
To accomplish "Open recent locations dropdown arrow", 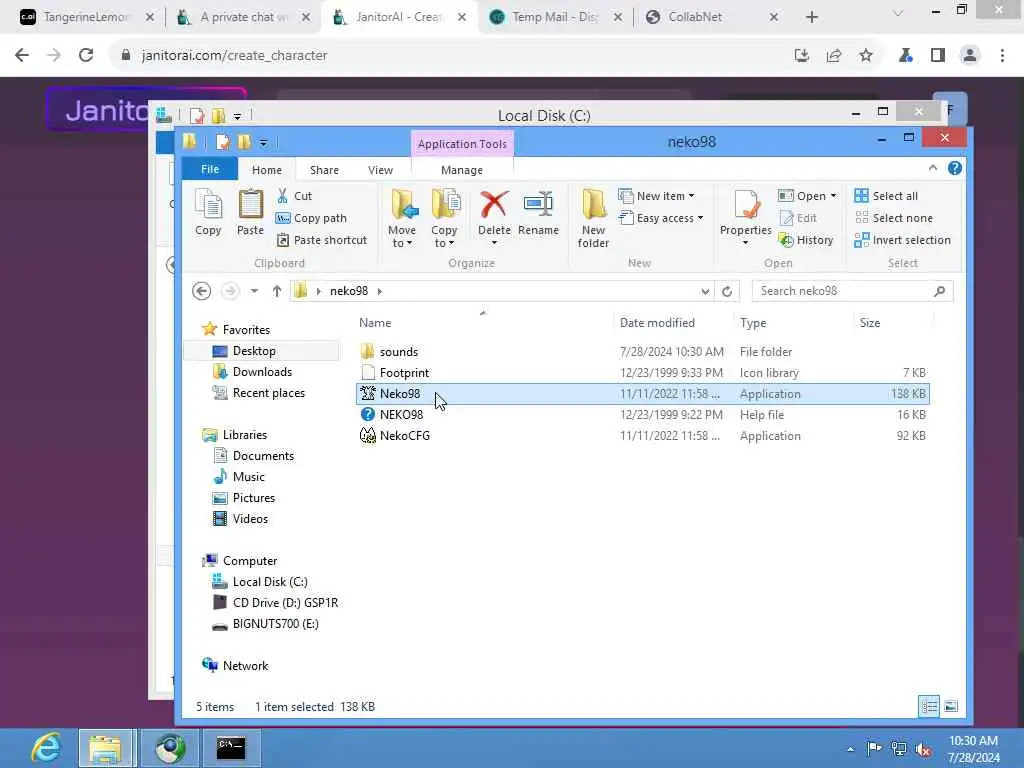I will point(254,291).
